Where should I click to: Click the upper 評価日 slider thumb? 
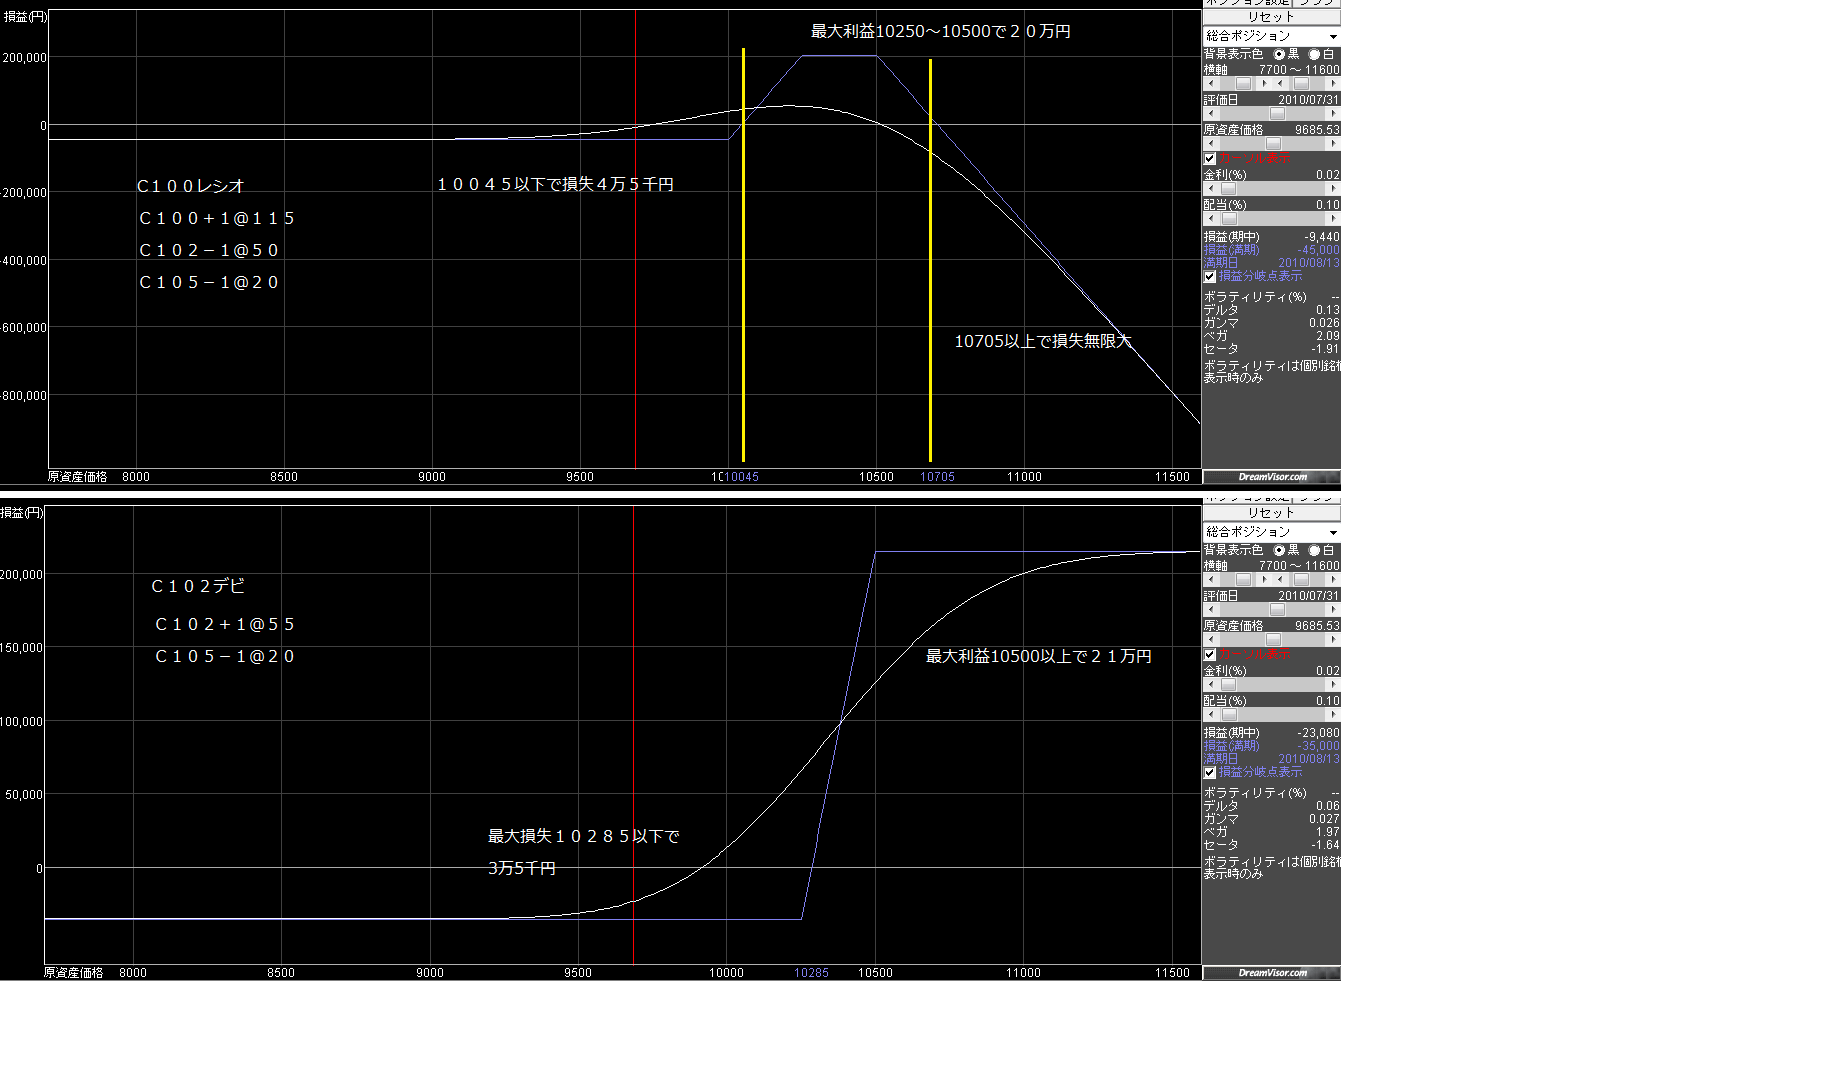click(x=1277, y=114)
